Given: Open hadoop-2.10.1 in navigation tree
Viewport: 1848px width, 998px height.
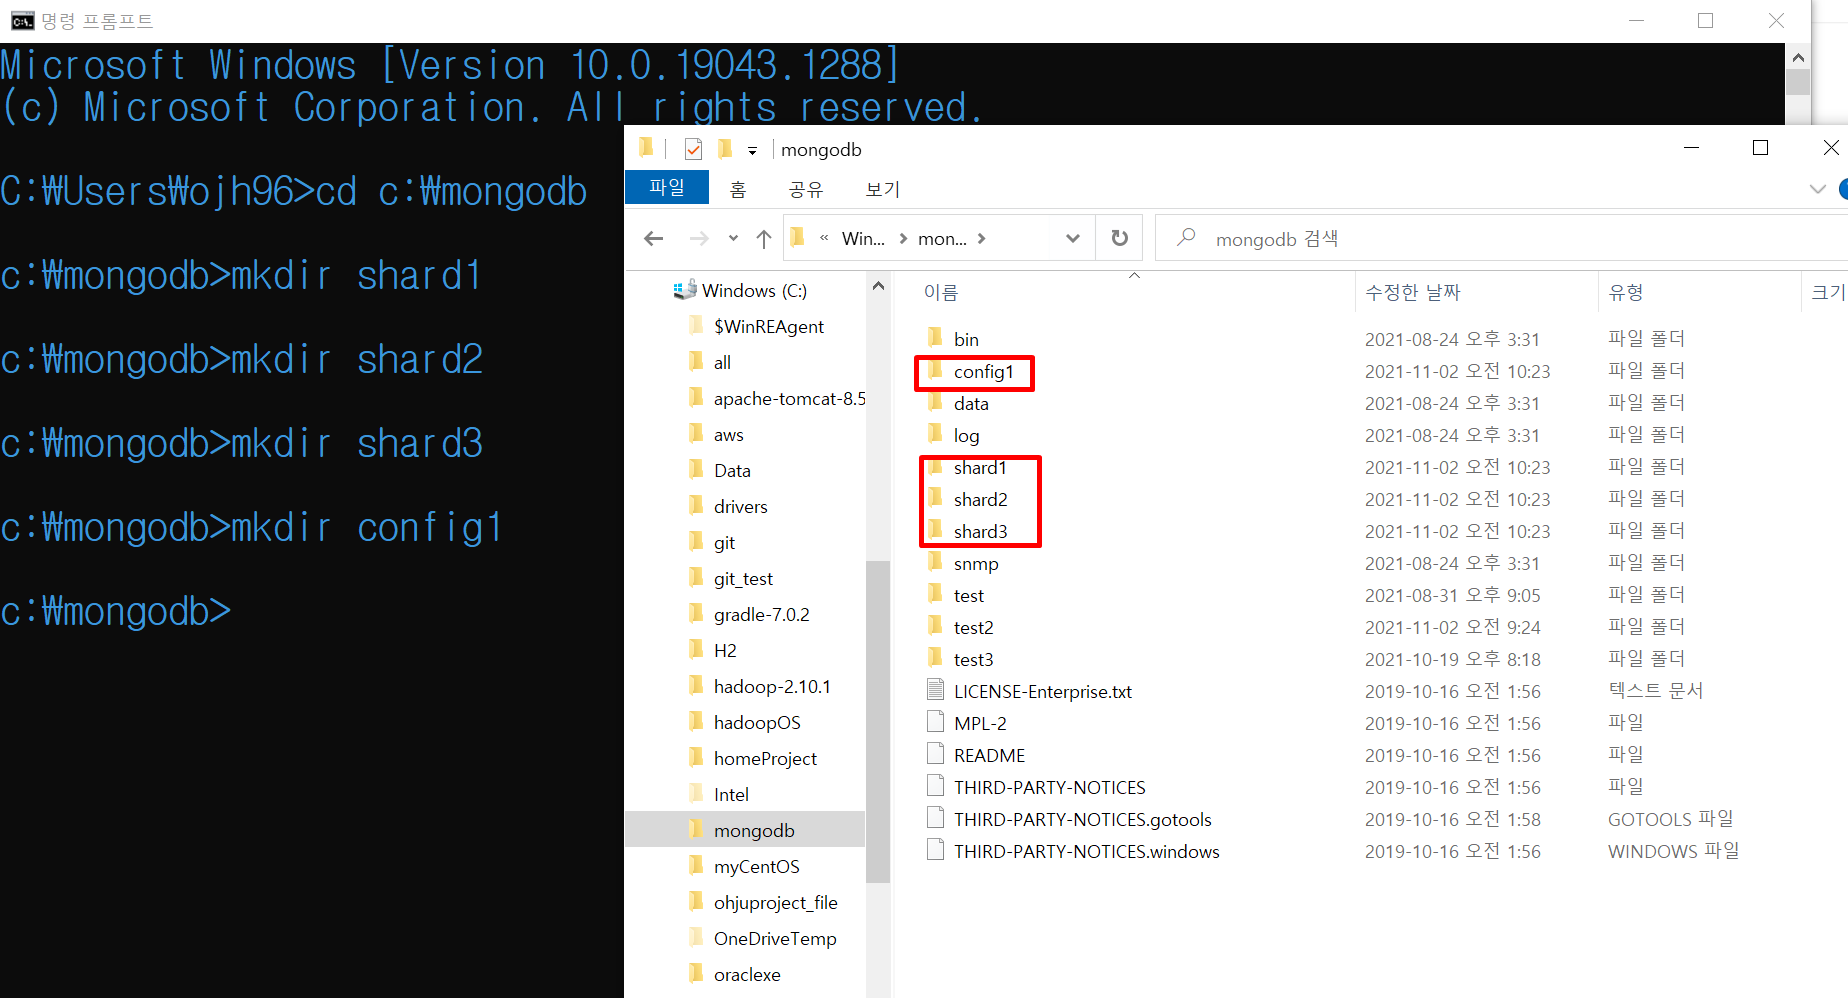Looking at the screenshot, I should click(772, 687).
